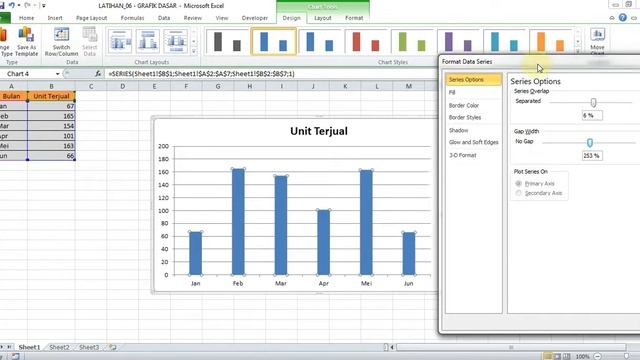Expand the Chart Layouts gallery
Screen dimensions: 640x360
pos(193,51)
